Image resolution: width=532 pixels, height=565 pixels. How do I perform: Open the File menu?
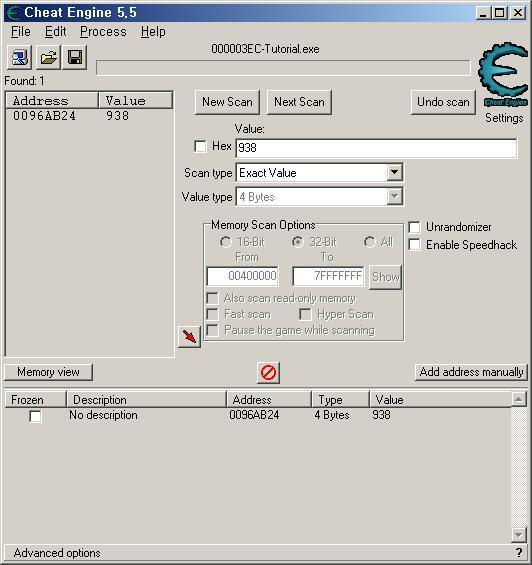click(x=21, y=32)
